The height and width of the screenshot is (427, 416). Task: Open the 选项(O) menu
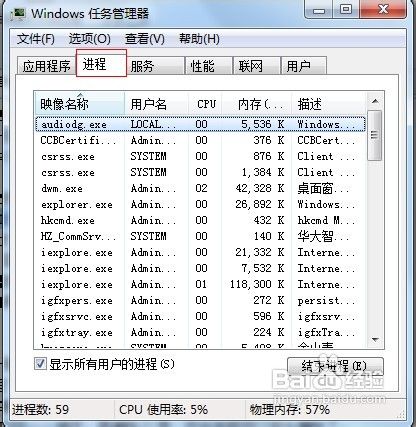[x=89, y=39]
